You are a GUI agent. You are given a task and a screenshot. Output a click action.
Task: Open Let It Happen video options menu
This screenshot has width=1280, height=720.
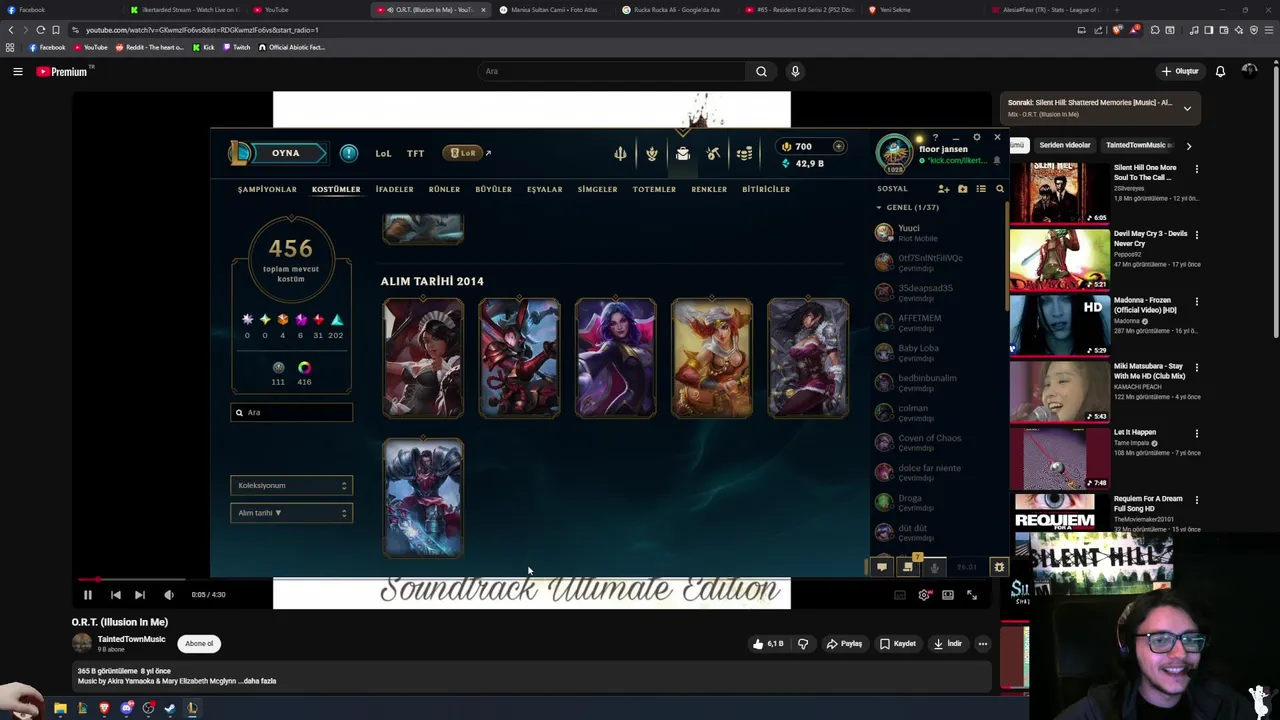pyautogui.click(x=1196, y=434)
